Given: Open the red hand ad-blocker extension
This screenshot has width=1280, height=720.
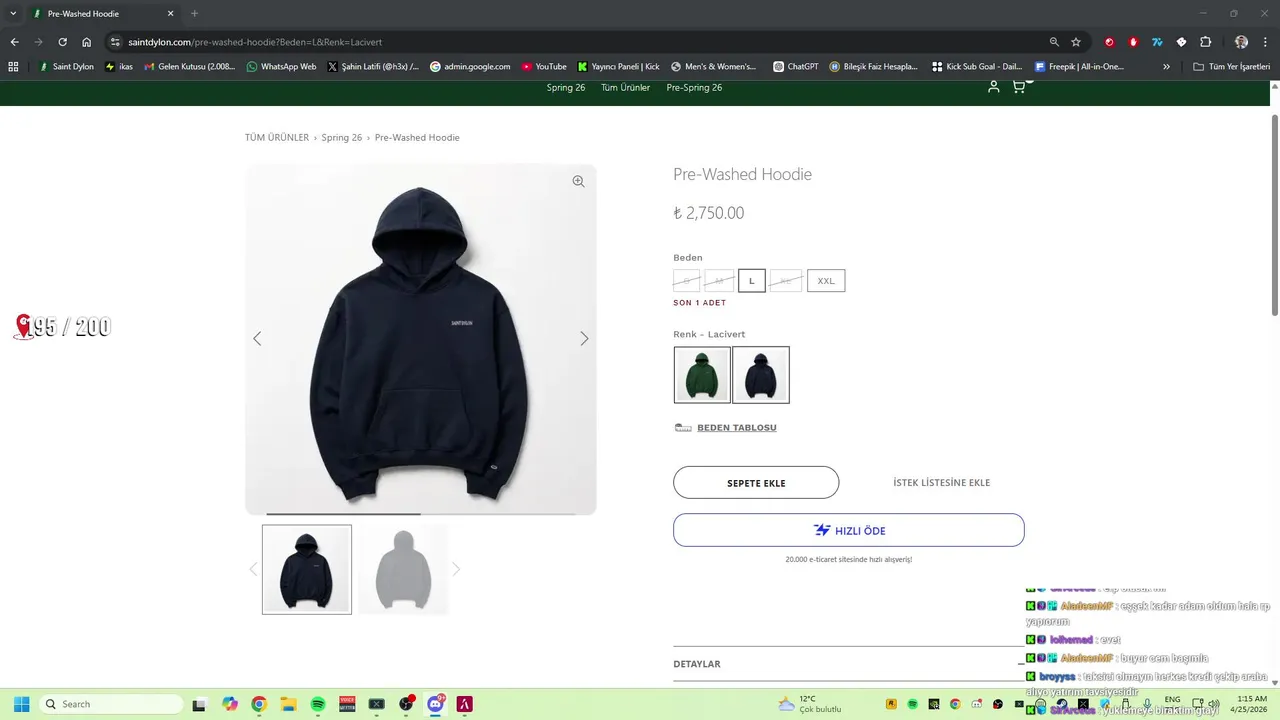Looking at the screenshot, I should coord(1133,42).
